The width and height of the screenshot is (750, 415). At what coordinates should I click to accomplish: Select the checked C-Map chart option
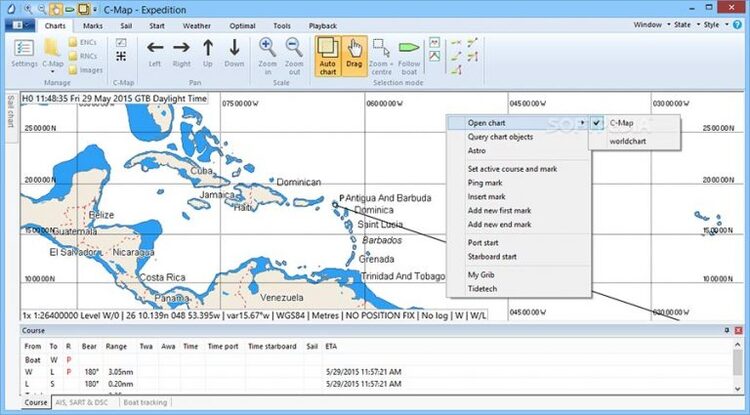point(621,123)
